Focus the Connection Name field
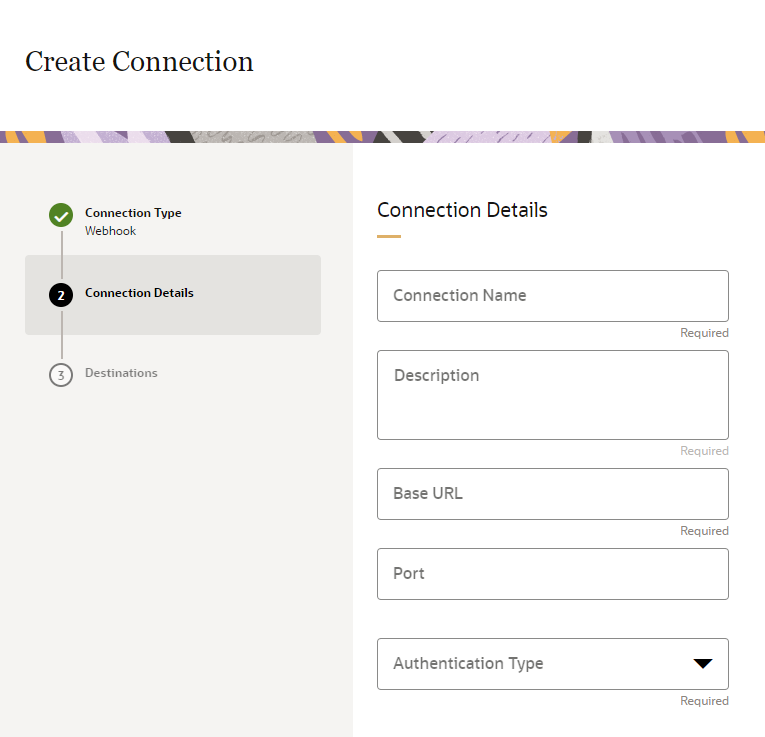Image resolution: width=765 pixels, height=737 pixels. (552, 296)
